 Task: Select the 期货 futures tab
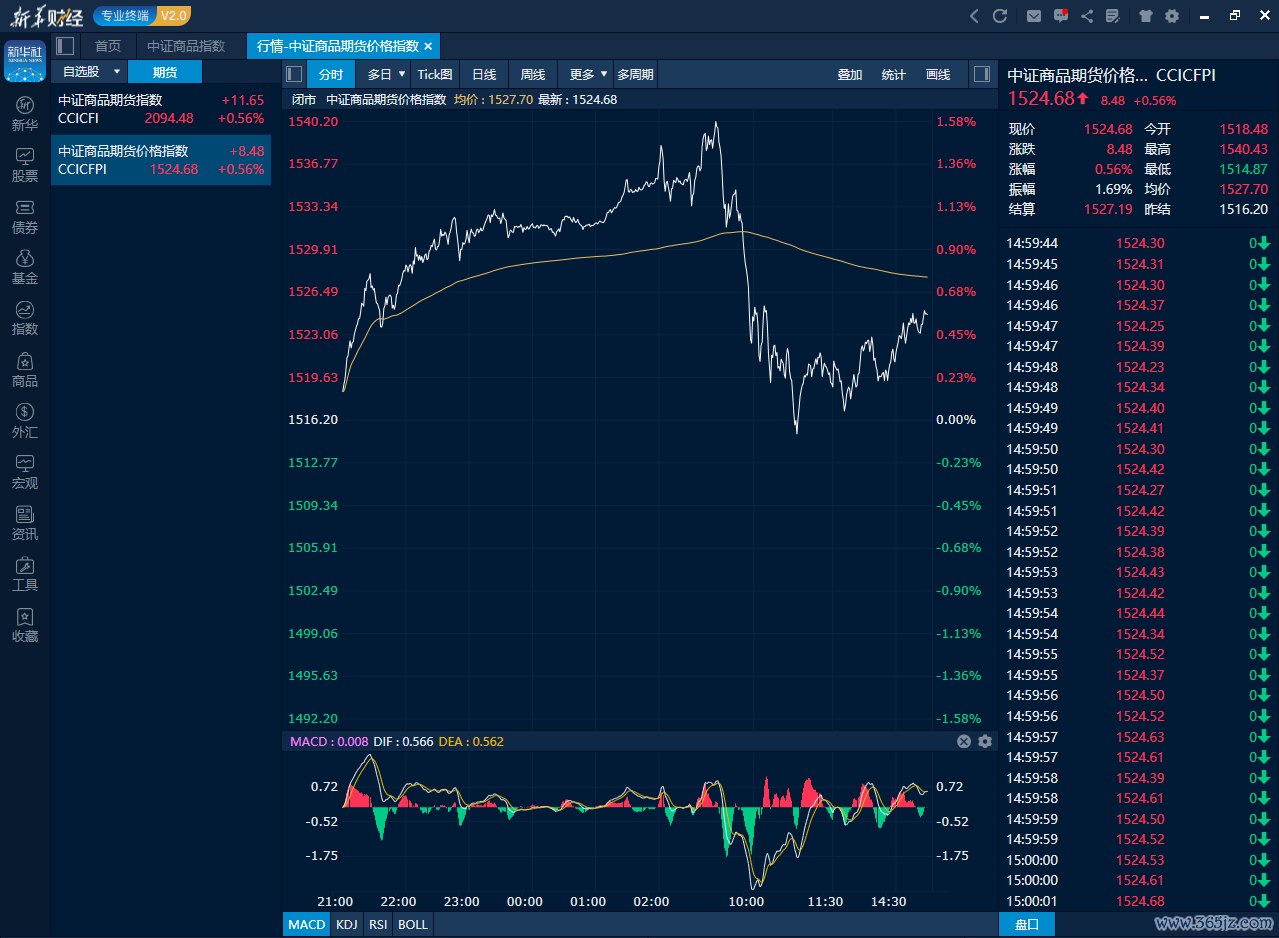click(165, 72)
